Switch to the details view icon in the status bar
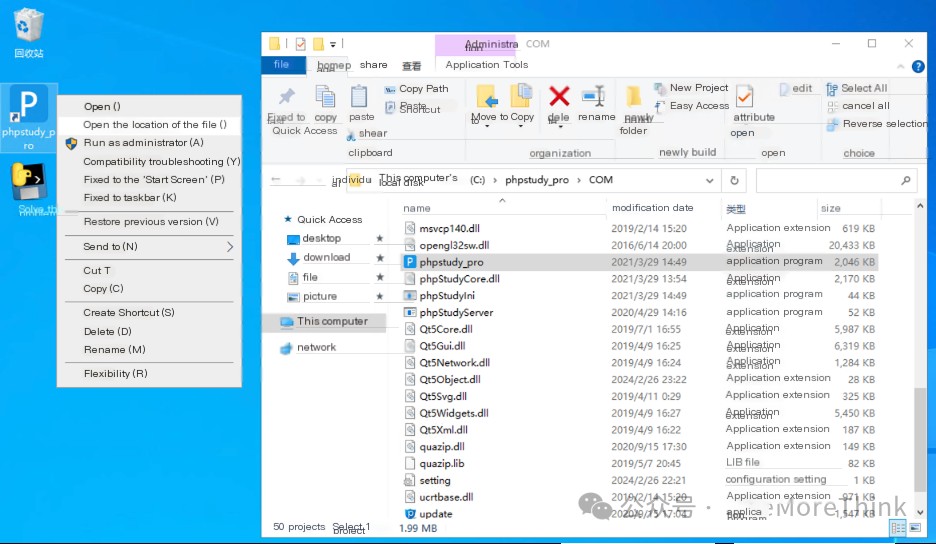Image resolution: width=936 pixels, height=544 pixels. coord(898,528)
